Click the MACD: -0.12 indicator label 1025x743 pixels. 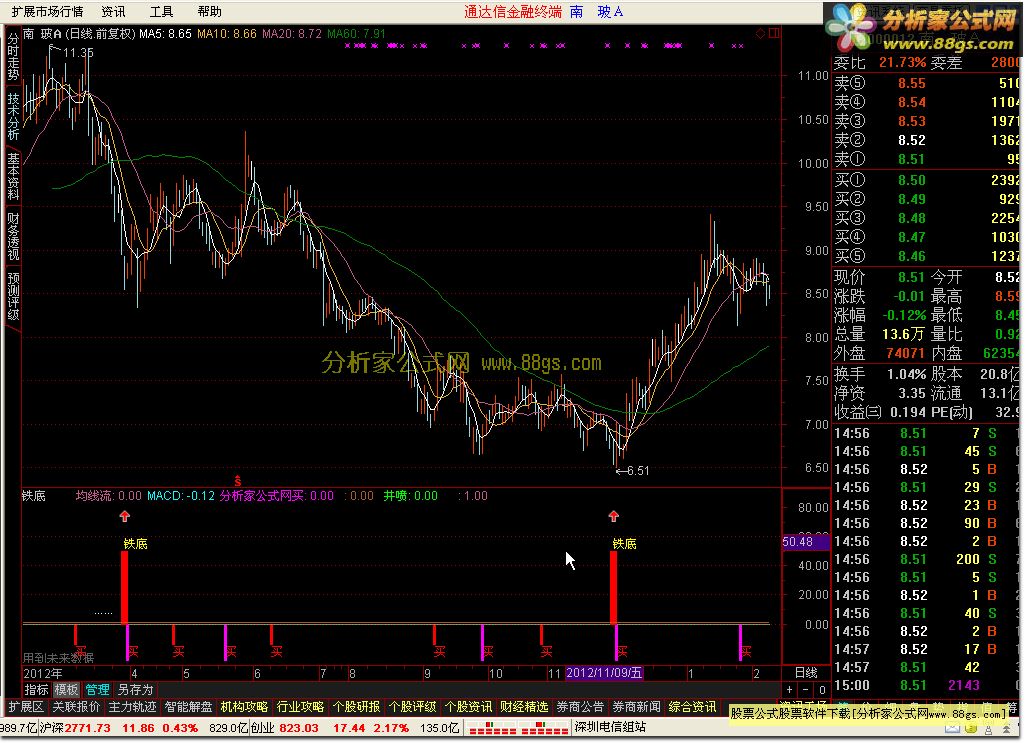click(x=181, y=496)
